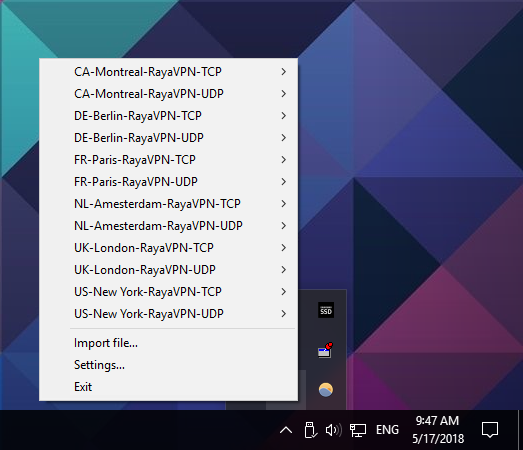Open Settings... from the context menu
Screen dimensions: 523x450
tap(168, 365)
